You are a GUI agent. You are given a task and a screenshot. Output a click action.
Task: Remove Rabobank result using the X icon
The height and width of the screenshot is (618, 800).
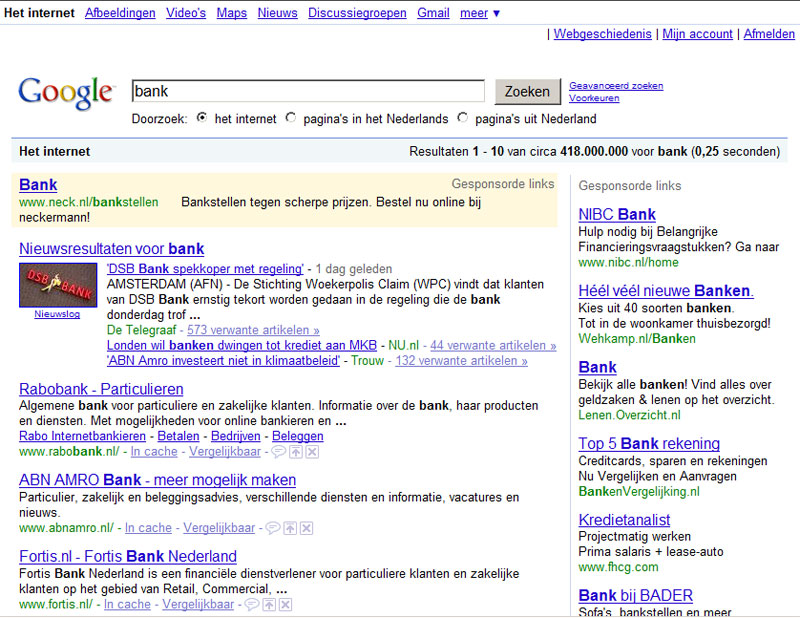coord(312,452)
